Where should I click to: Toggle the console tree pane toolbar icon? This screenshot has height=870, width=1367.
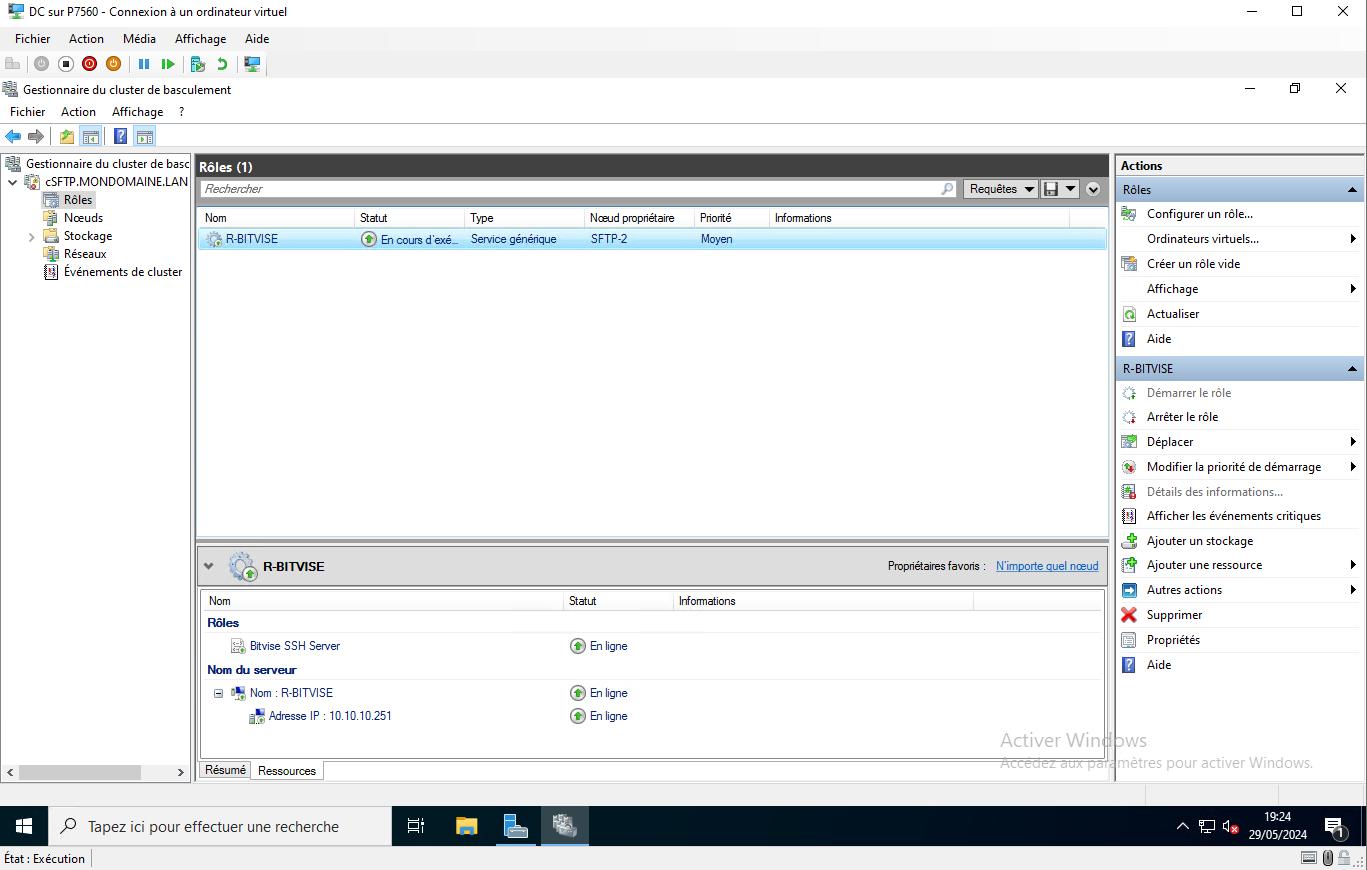[90, 137]
